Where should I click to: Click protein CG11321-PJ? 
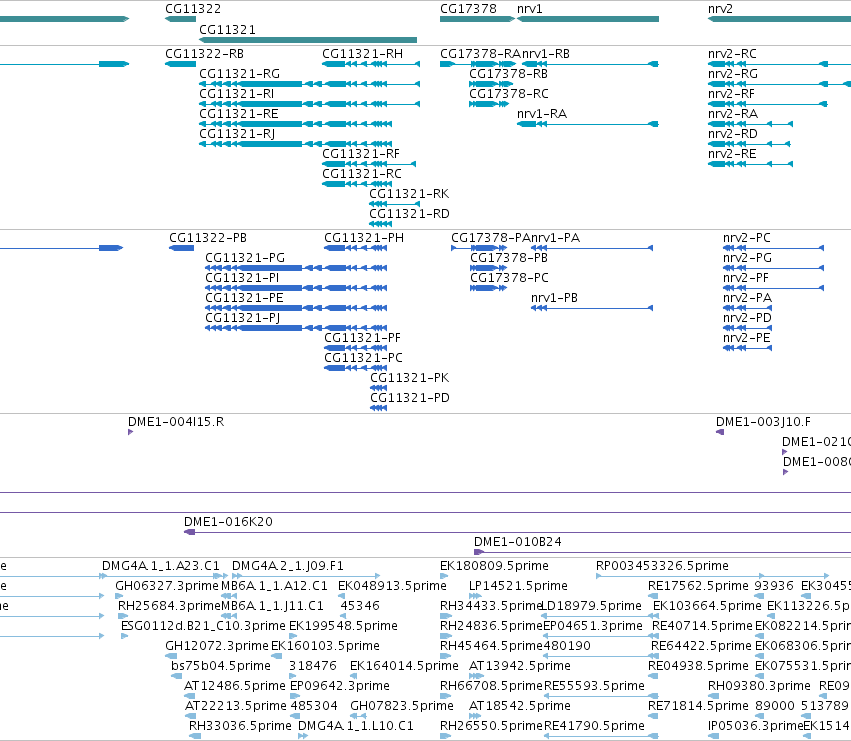pos(296,328)
